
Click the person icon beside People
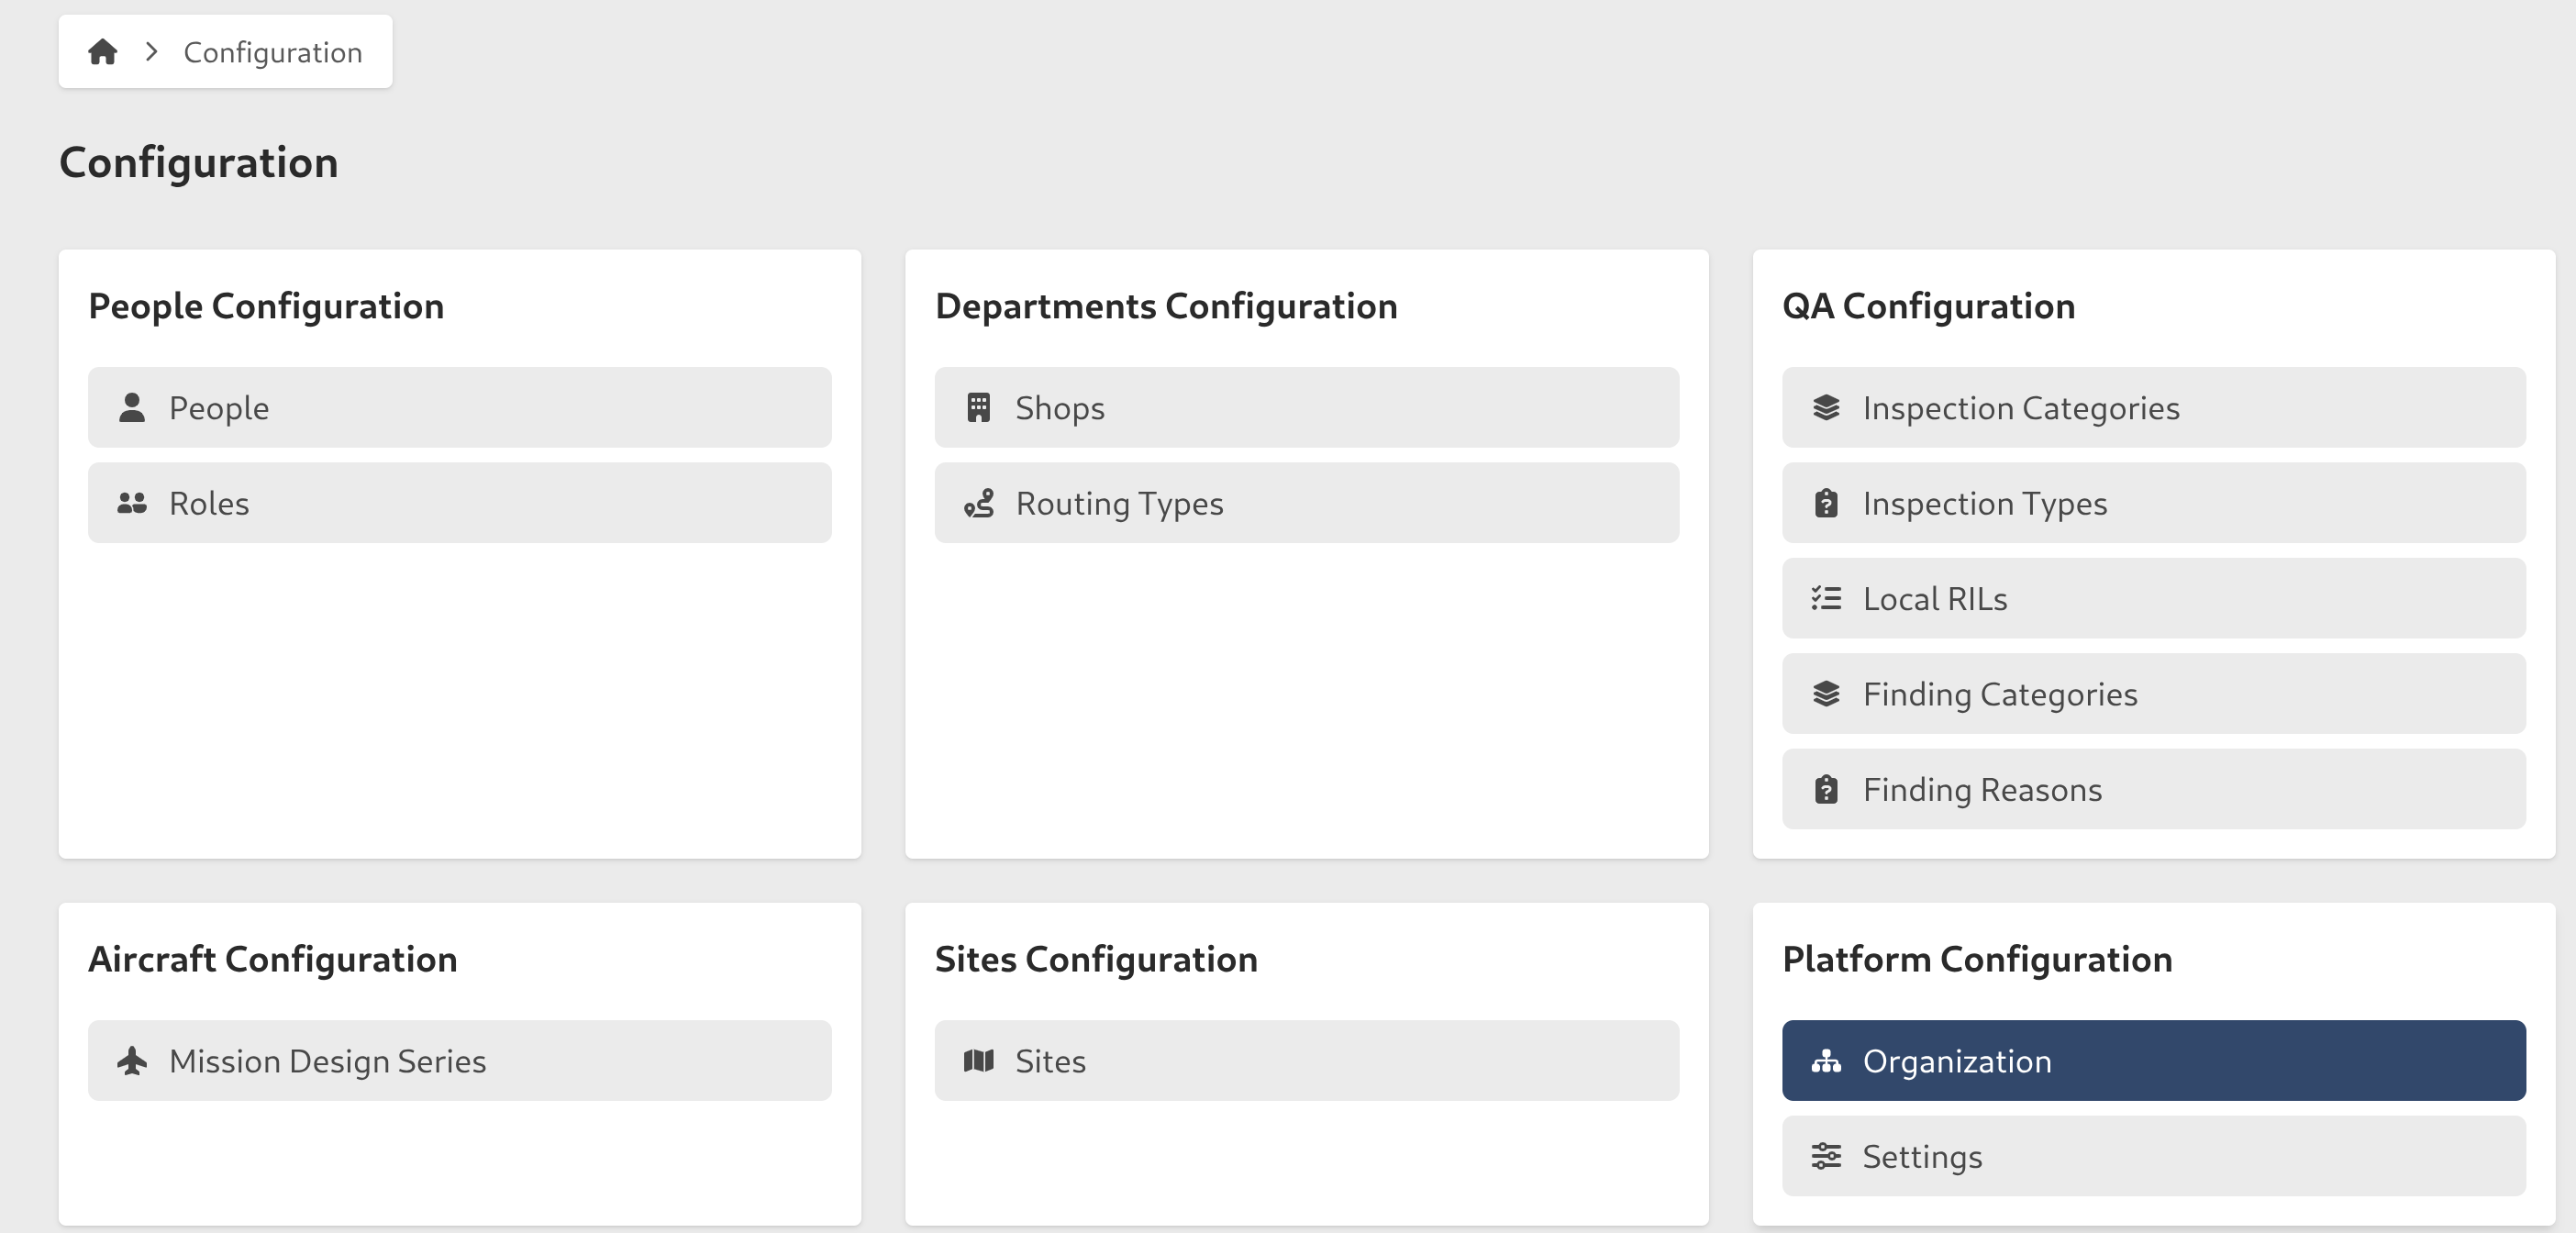click(x=131, y=407)
